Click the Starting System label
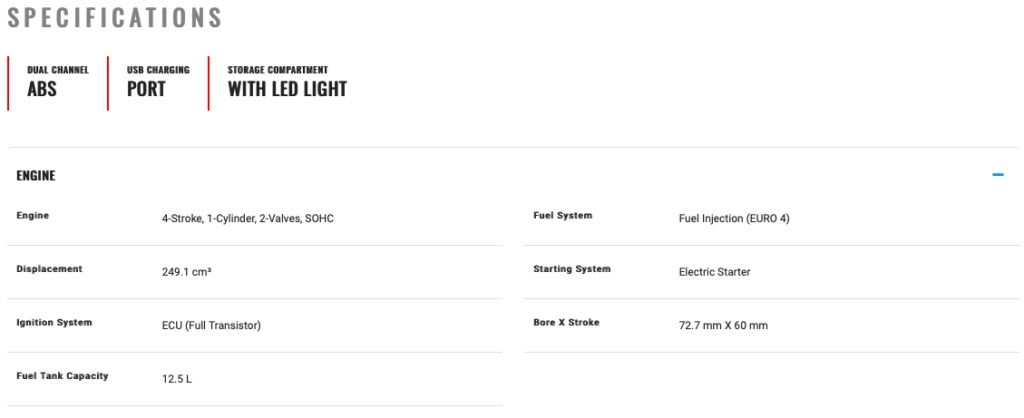The width and height of the screenshot is (1024, 418). [x=572, y=269]
